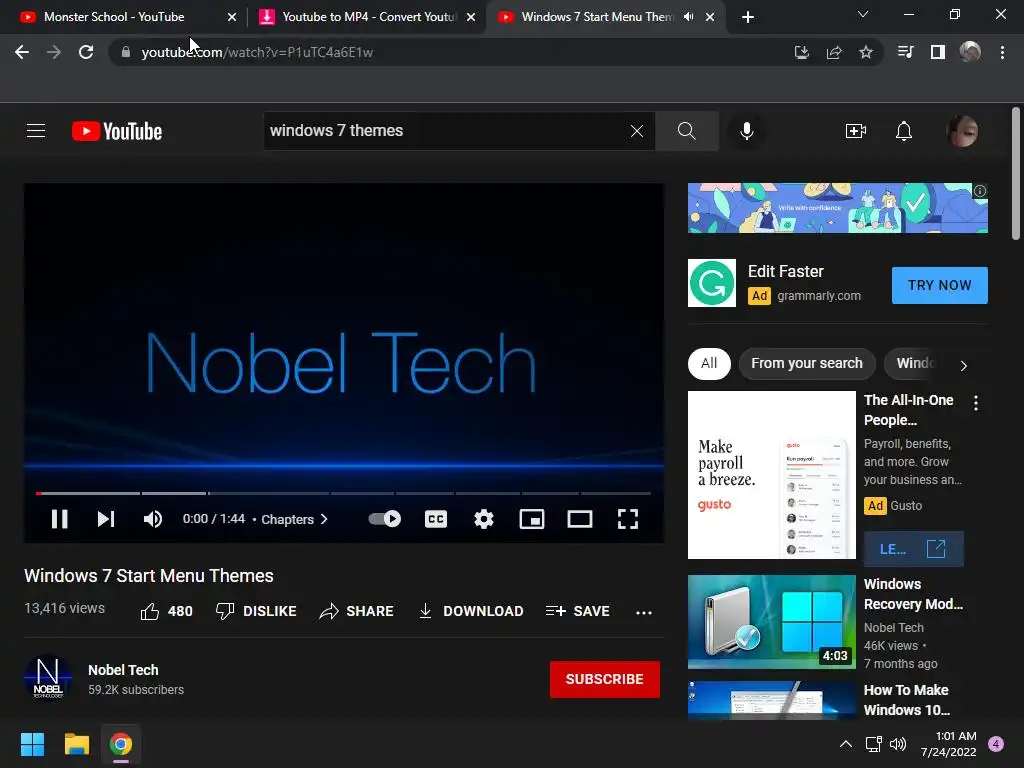Bookmark this page star

(x=866, y=52)
